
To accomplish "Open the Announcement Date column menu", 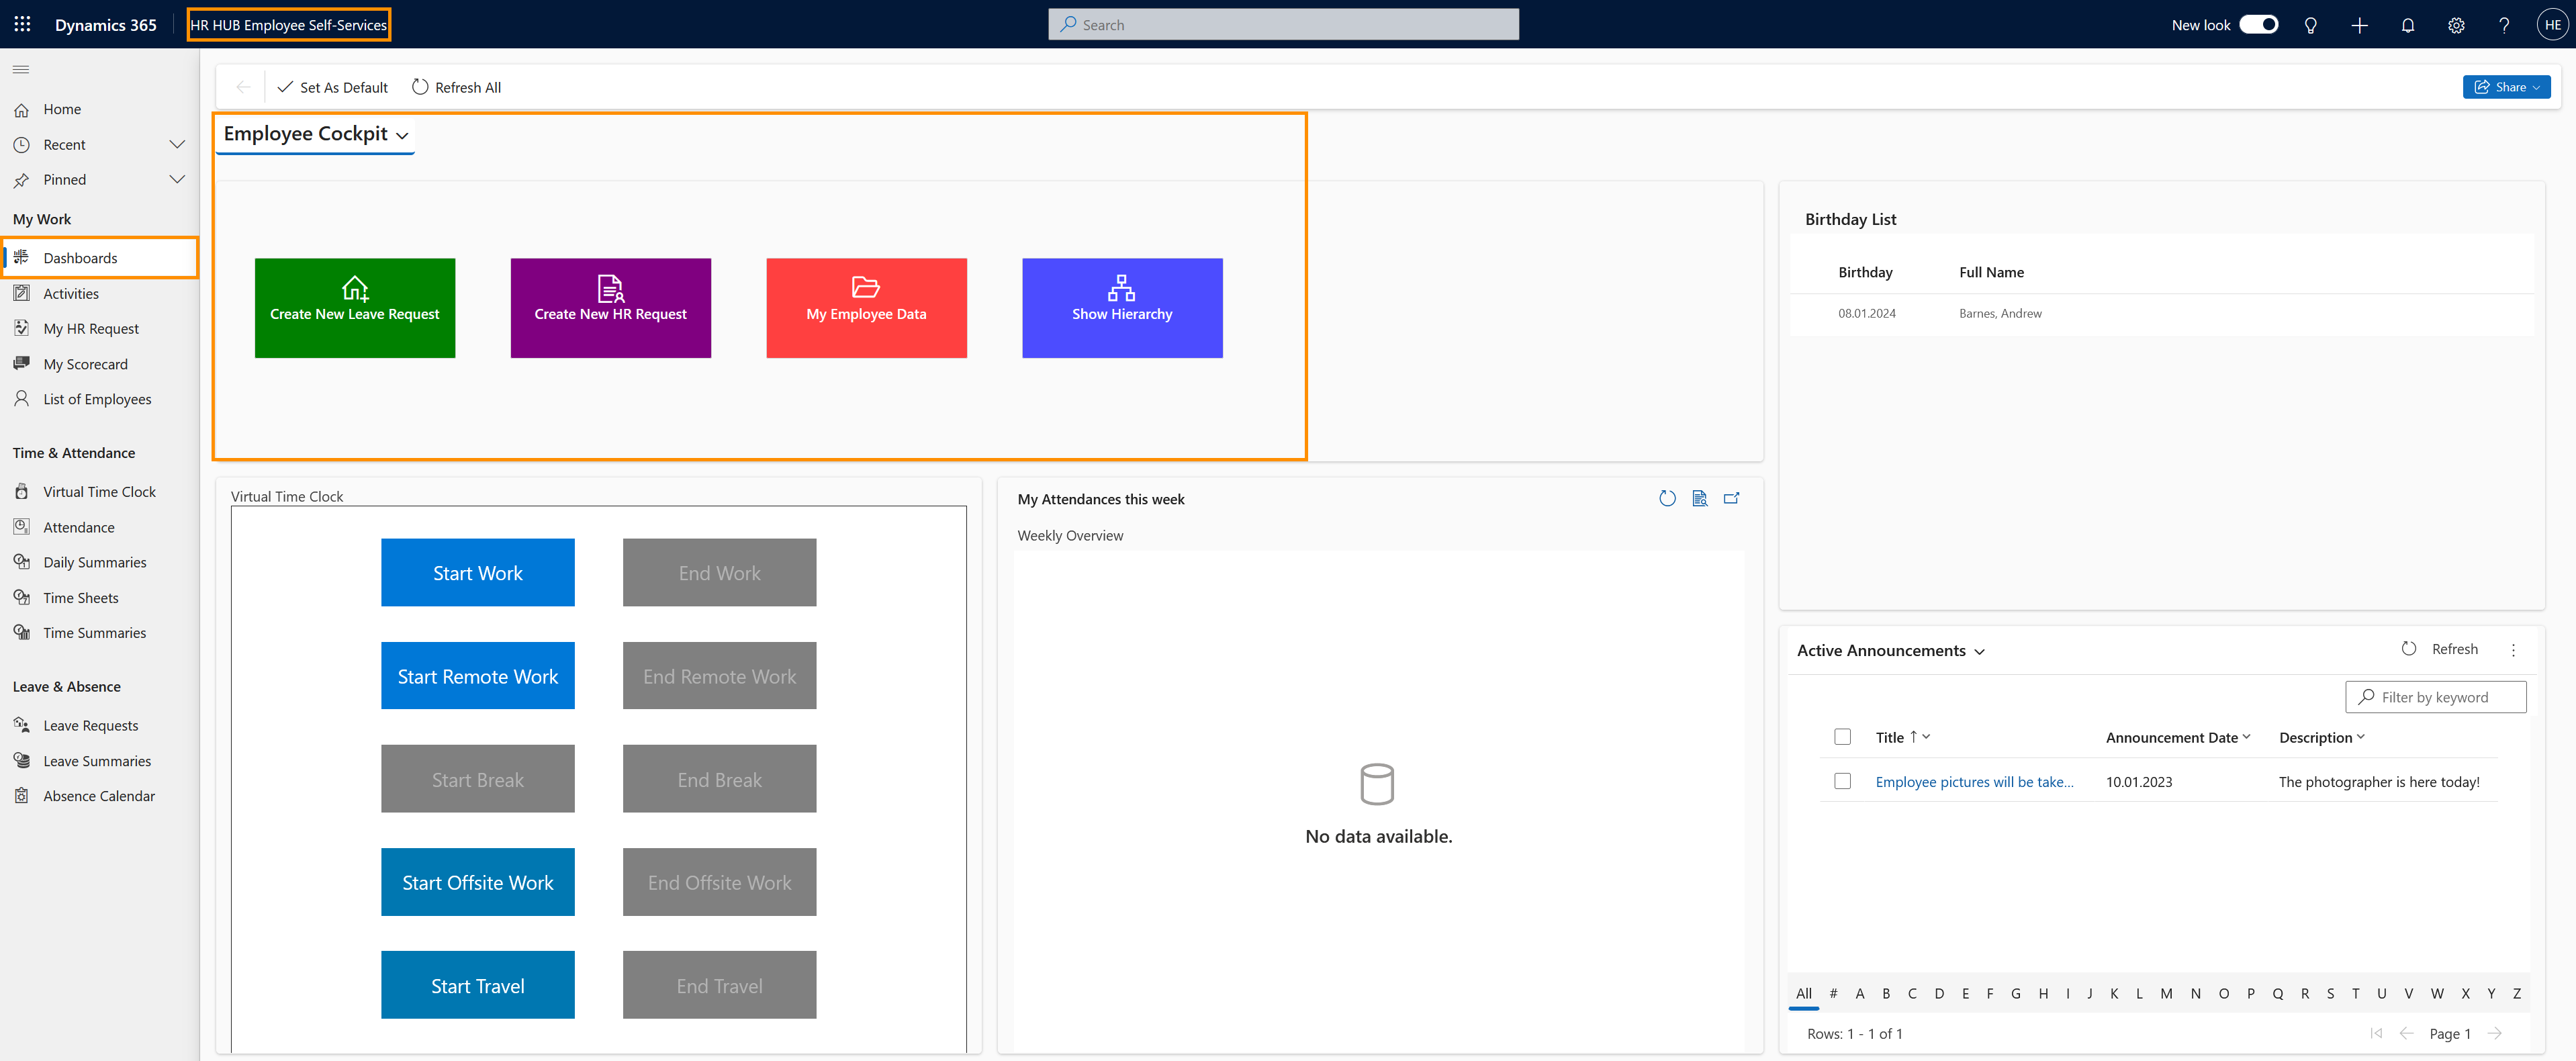I will pos(2178,737).
